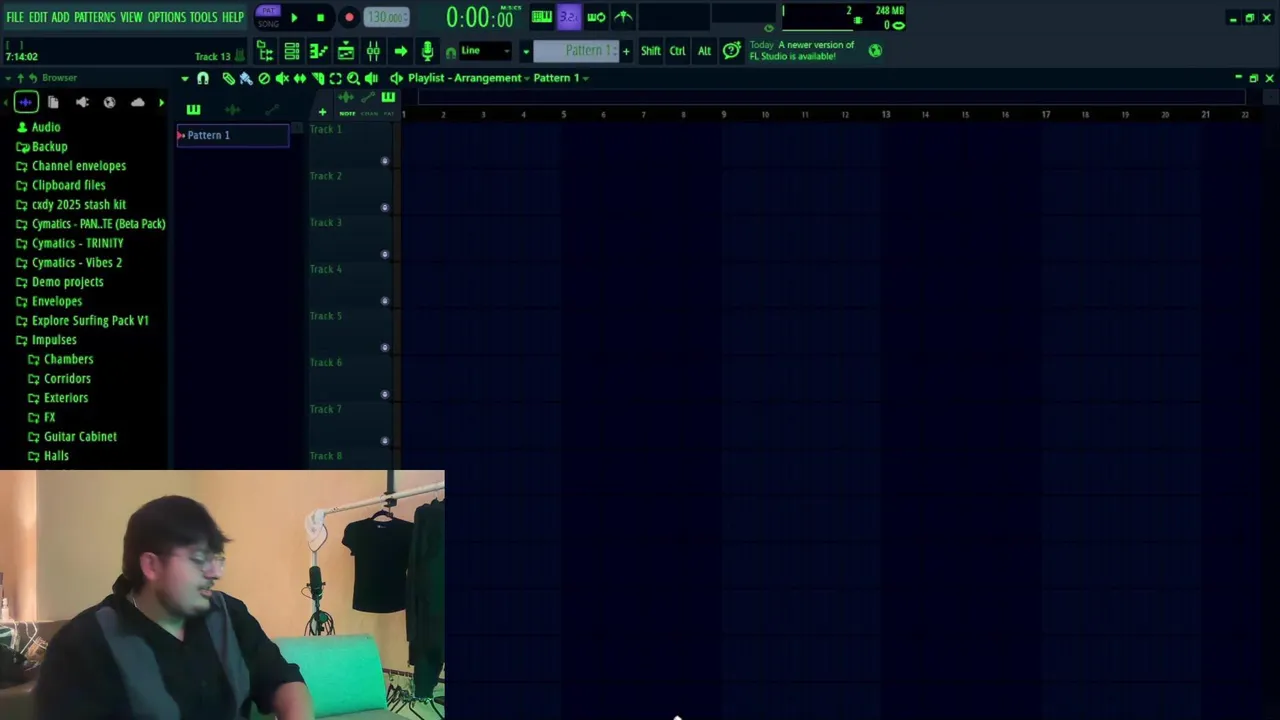Click the globe news icon
Viewport: 1280px width, 720px height.
pyautogui.click(x=875, y=51)
